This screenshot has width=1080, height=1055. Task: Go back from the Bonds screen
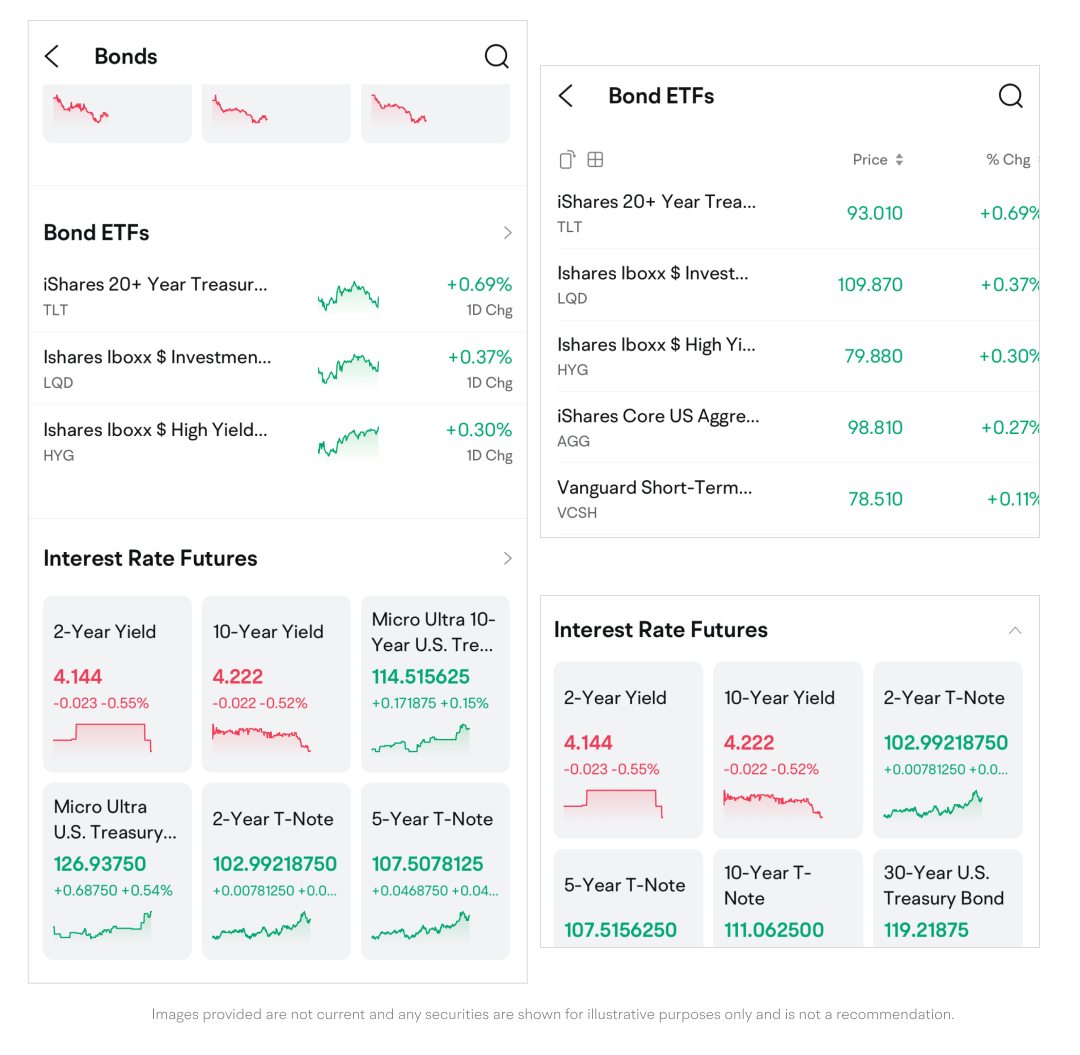point(52,57)
